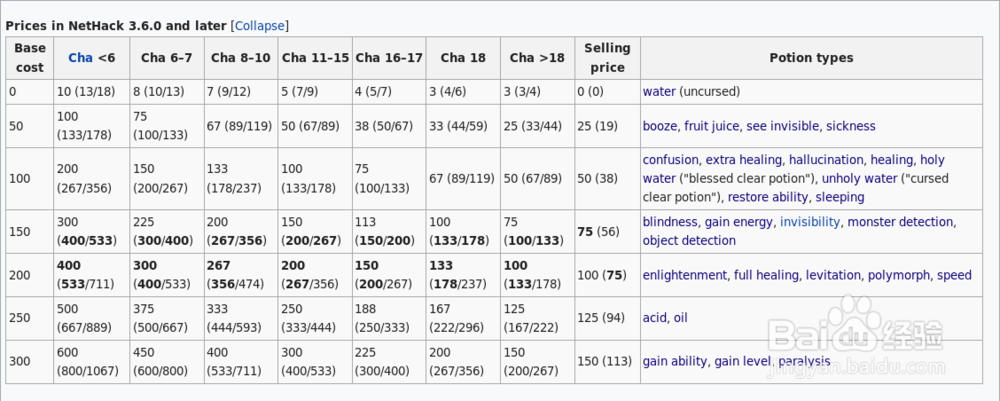This screenshot has width=1000, height=401.
Task: Click the Cha >18 column header
Action: [x=537, y=57]
